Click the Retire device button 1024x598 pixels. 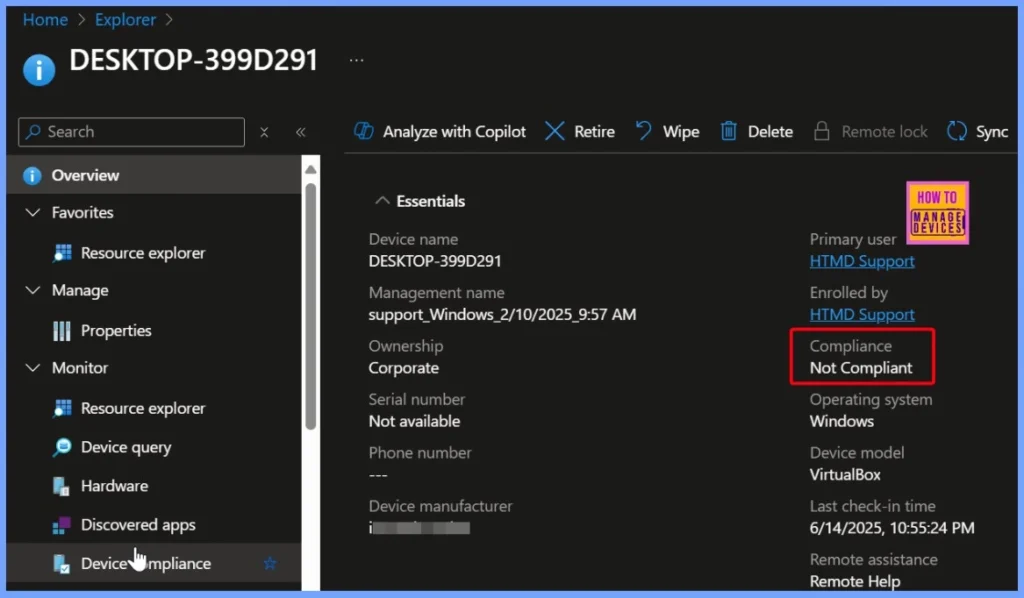pos(580,132)
